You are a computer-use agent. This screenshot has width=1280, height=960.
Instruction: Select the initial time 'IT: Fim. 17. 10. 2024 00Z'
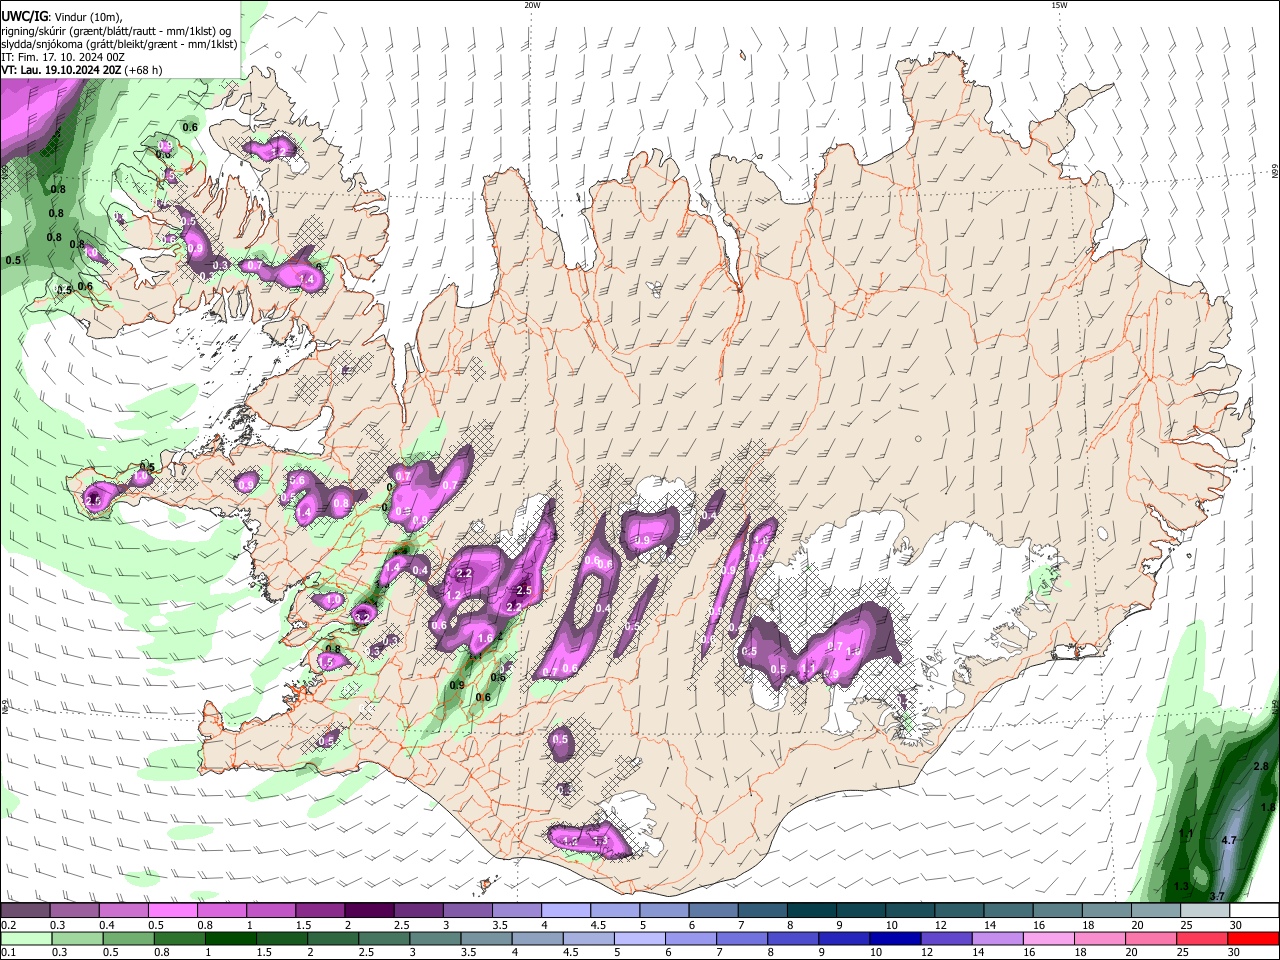click(x=63, y=57)
